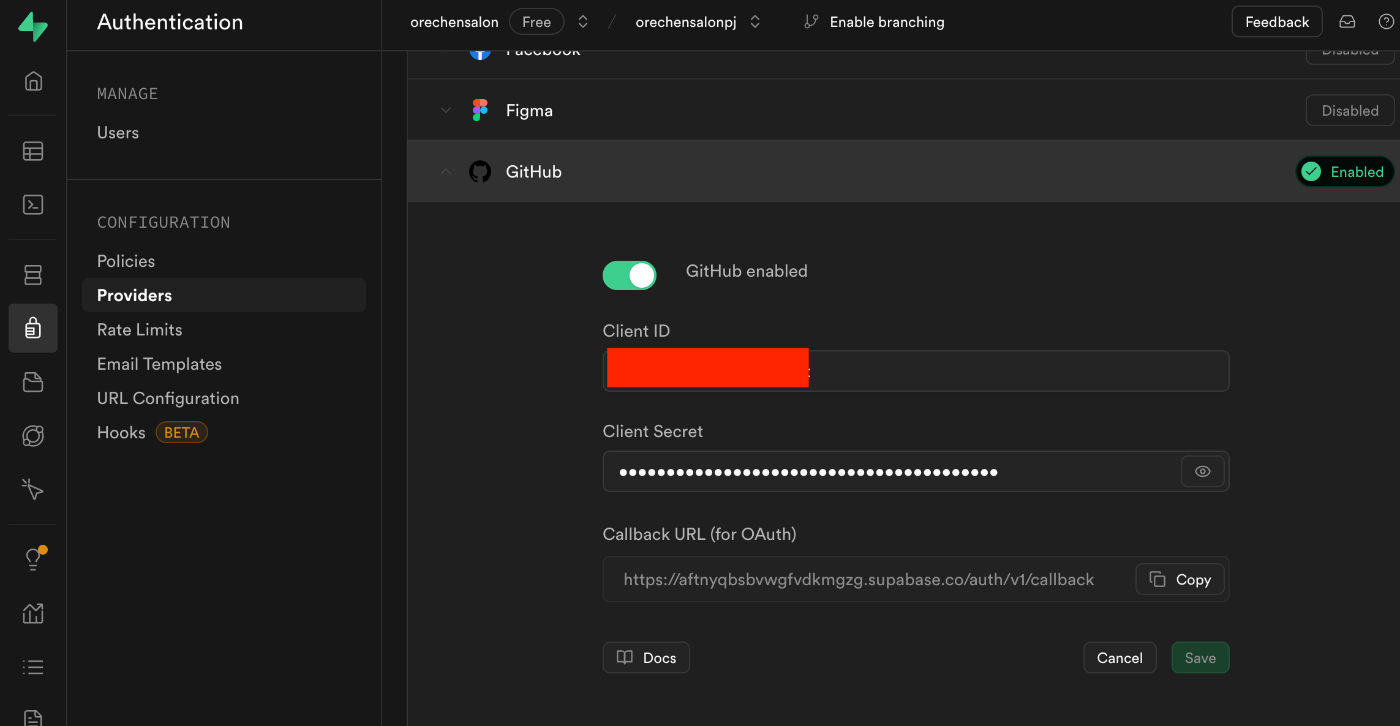Open the Logs list icon in sidebar
Image resolution: width=1400 pixels, height=726 pixels.
pos(33,667)
